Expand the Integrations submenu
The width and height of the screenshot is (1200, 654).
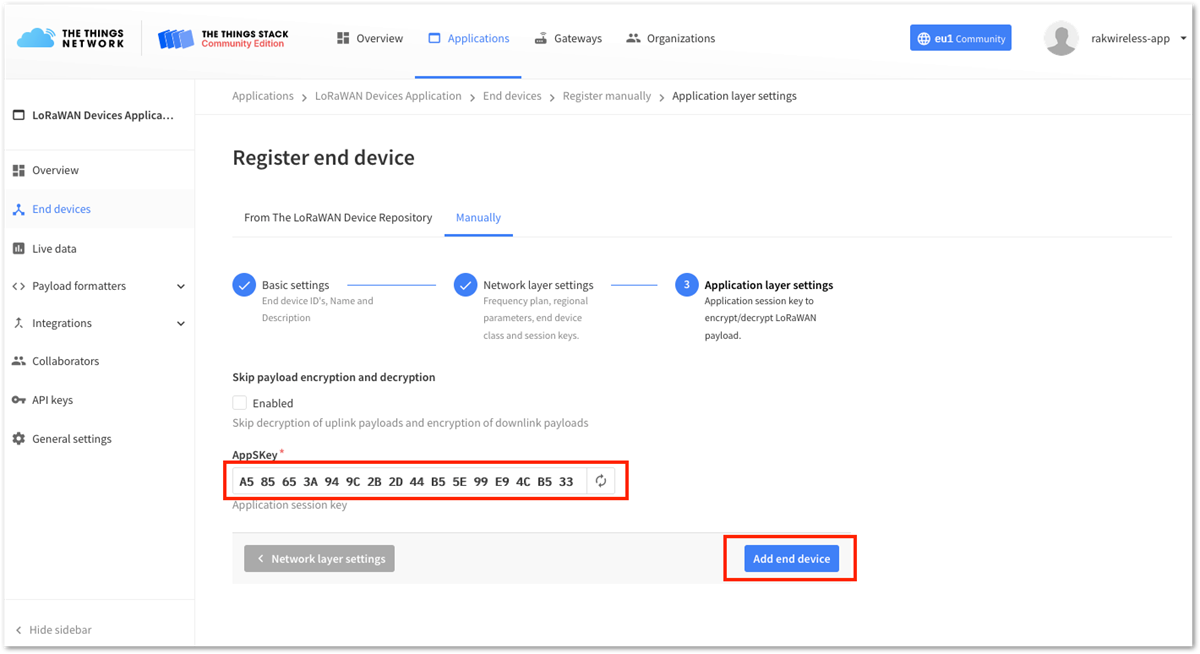click(x=181, y=323)
